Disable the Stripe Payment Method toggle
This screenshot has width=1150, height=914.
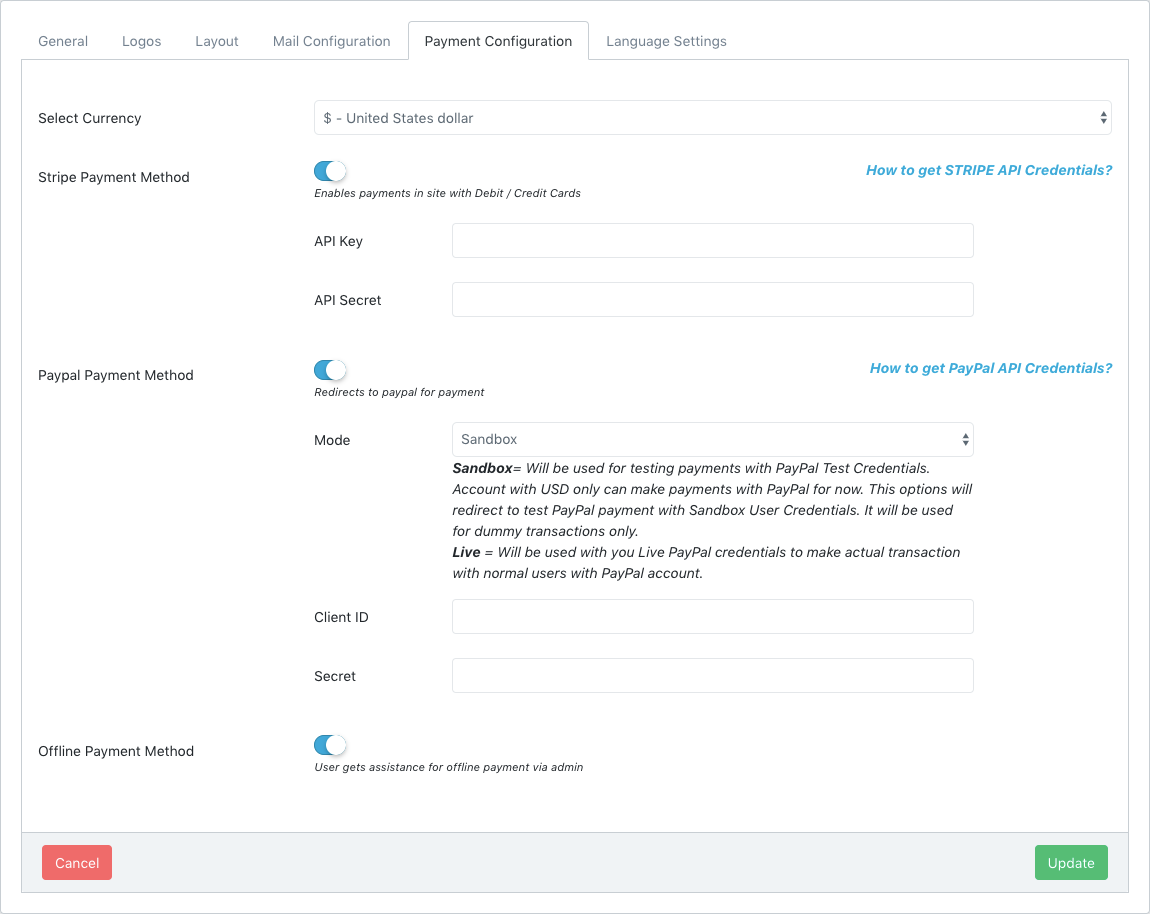click(x=330, y=171)
